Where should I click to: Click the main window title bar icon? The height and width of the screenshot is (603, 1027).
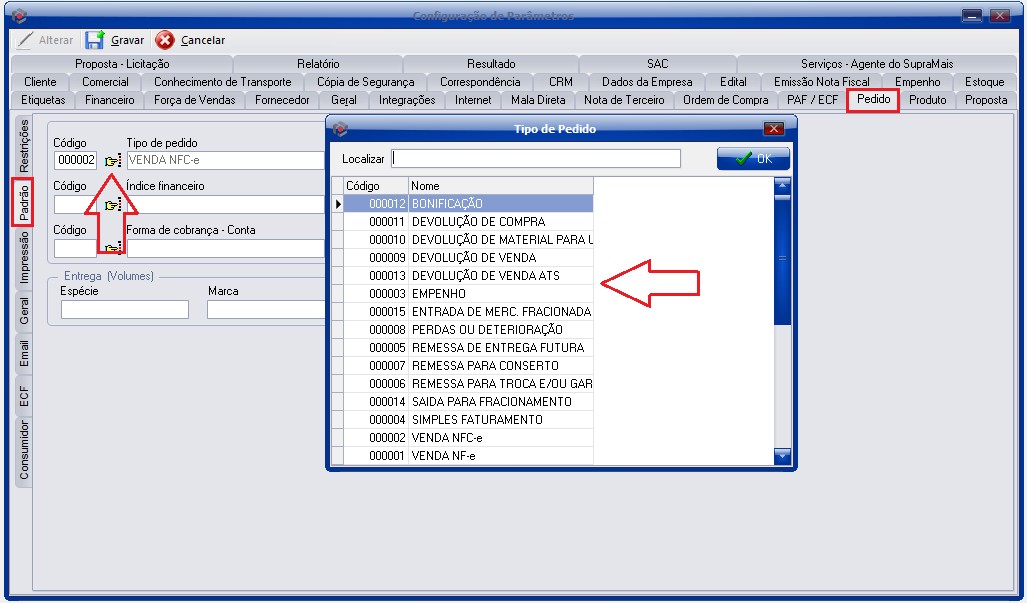[x=16, y=15]
